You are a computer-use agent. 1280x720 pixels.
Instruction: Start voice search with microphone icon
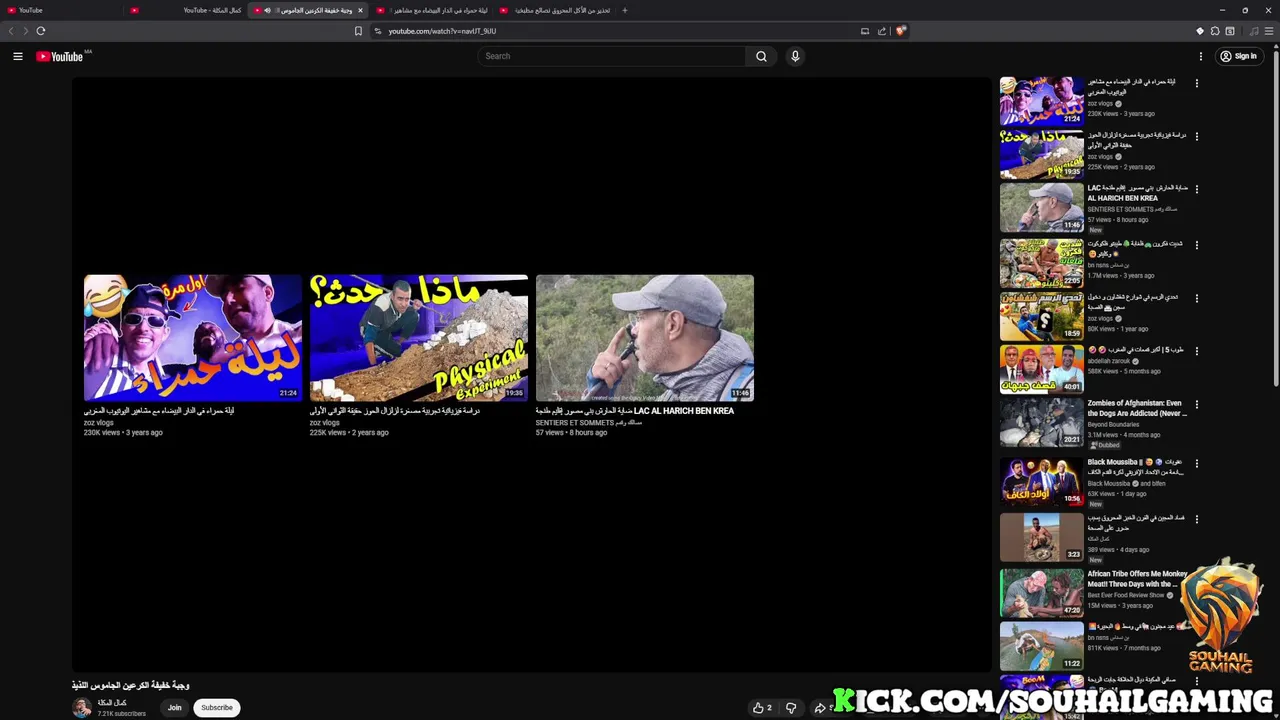click(795, 56)
